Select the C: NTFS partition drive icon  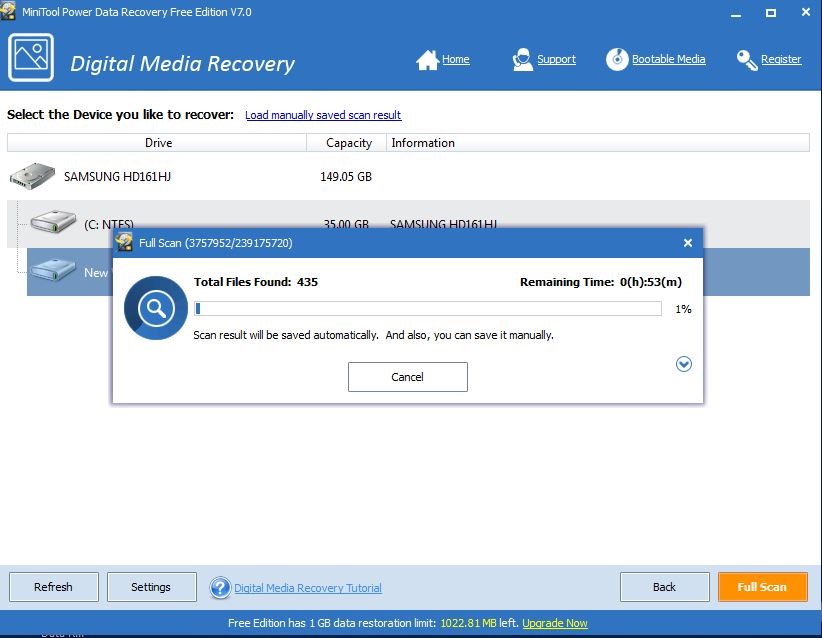[53, 221]
